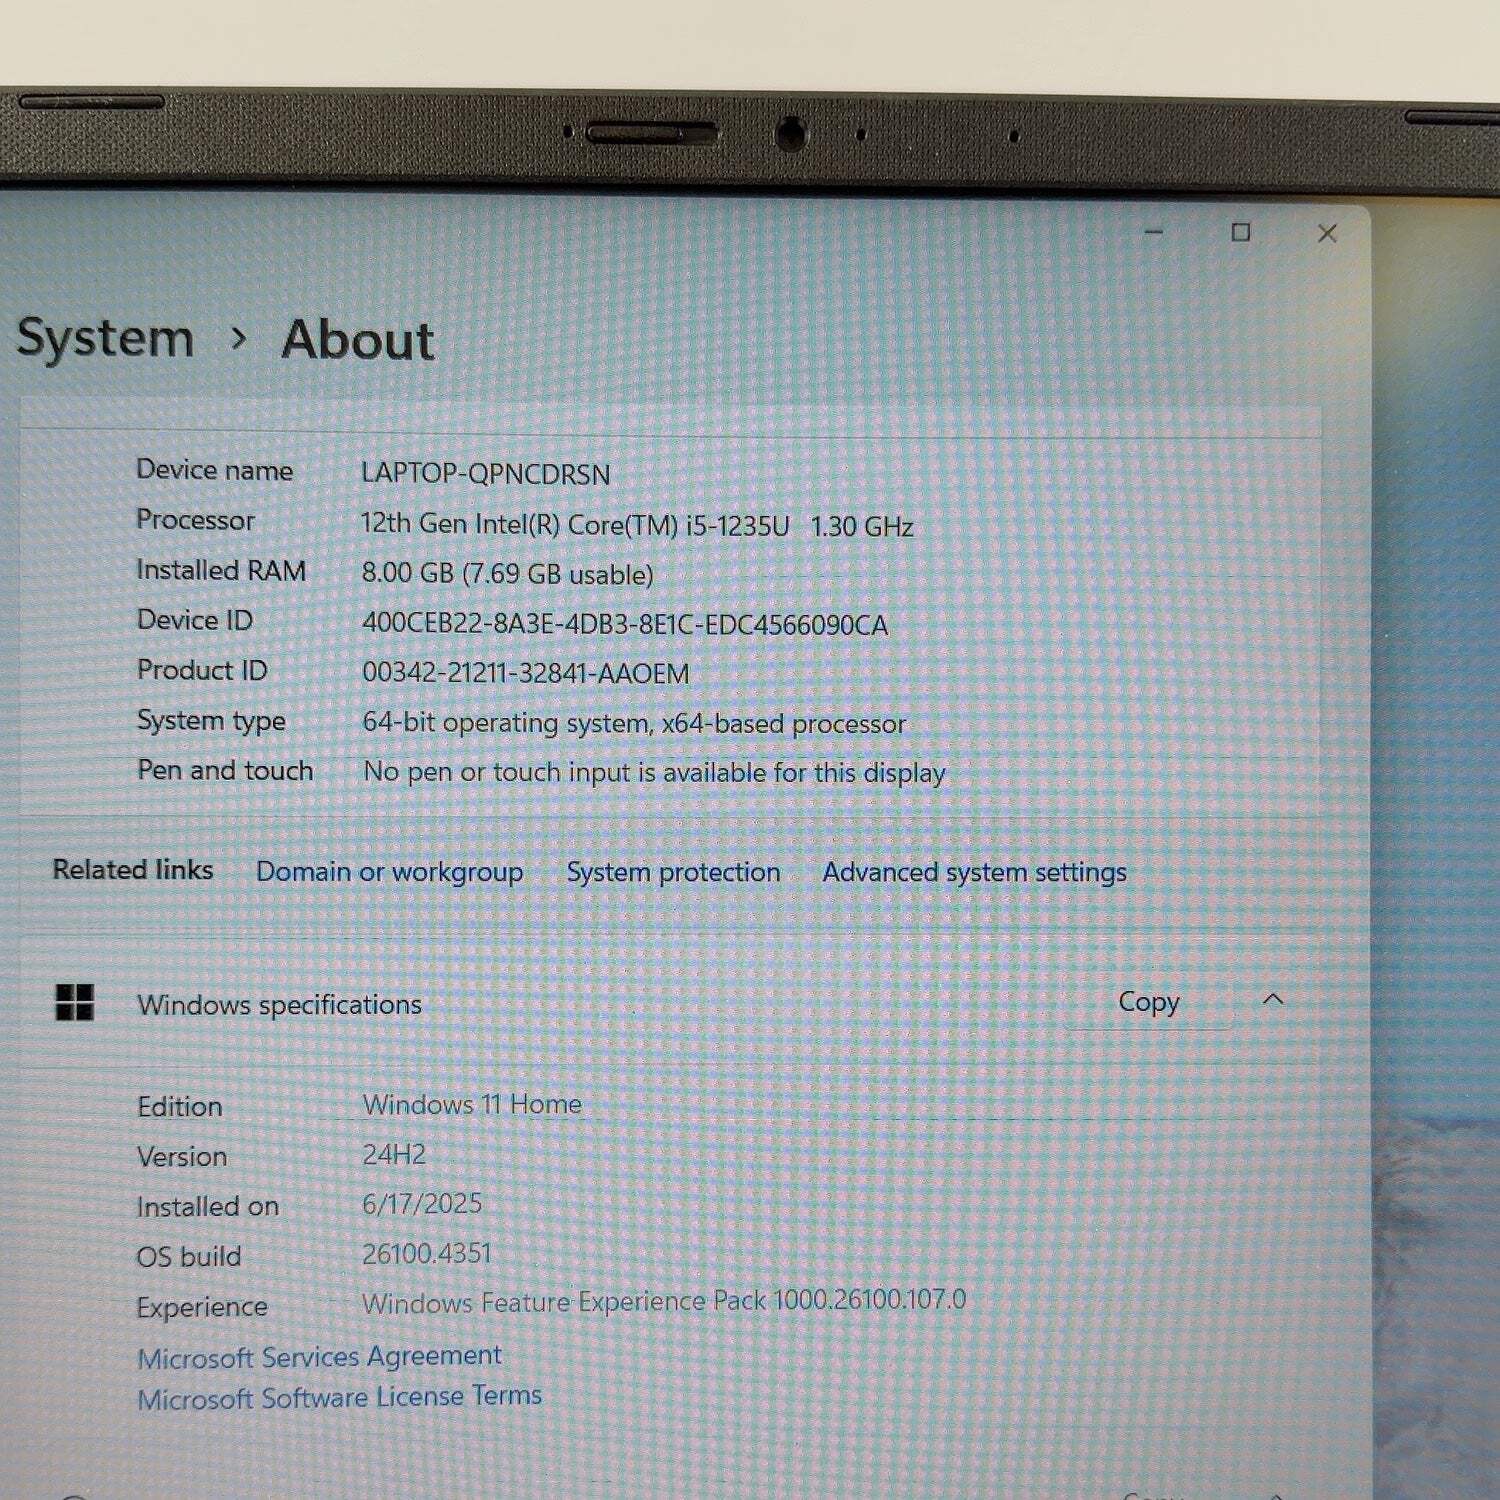Select the installed on date 6/17/2025
Screen dimensions: 1500x1500
click(x=422, y=1203)
